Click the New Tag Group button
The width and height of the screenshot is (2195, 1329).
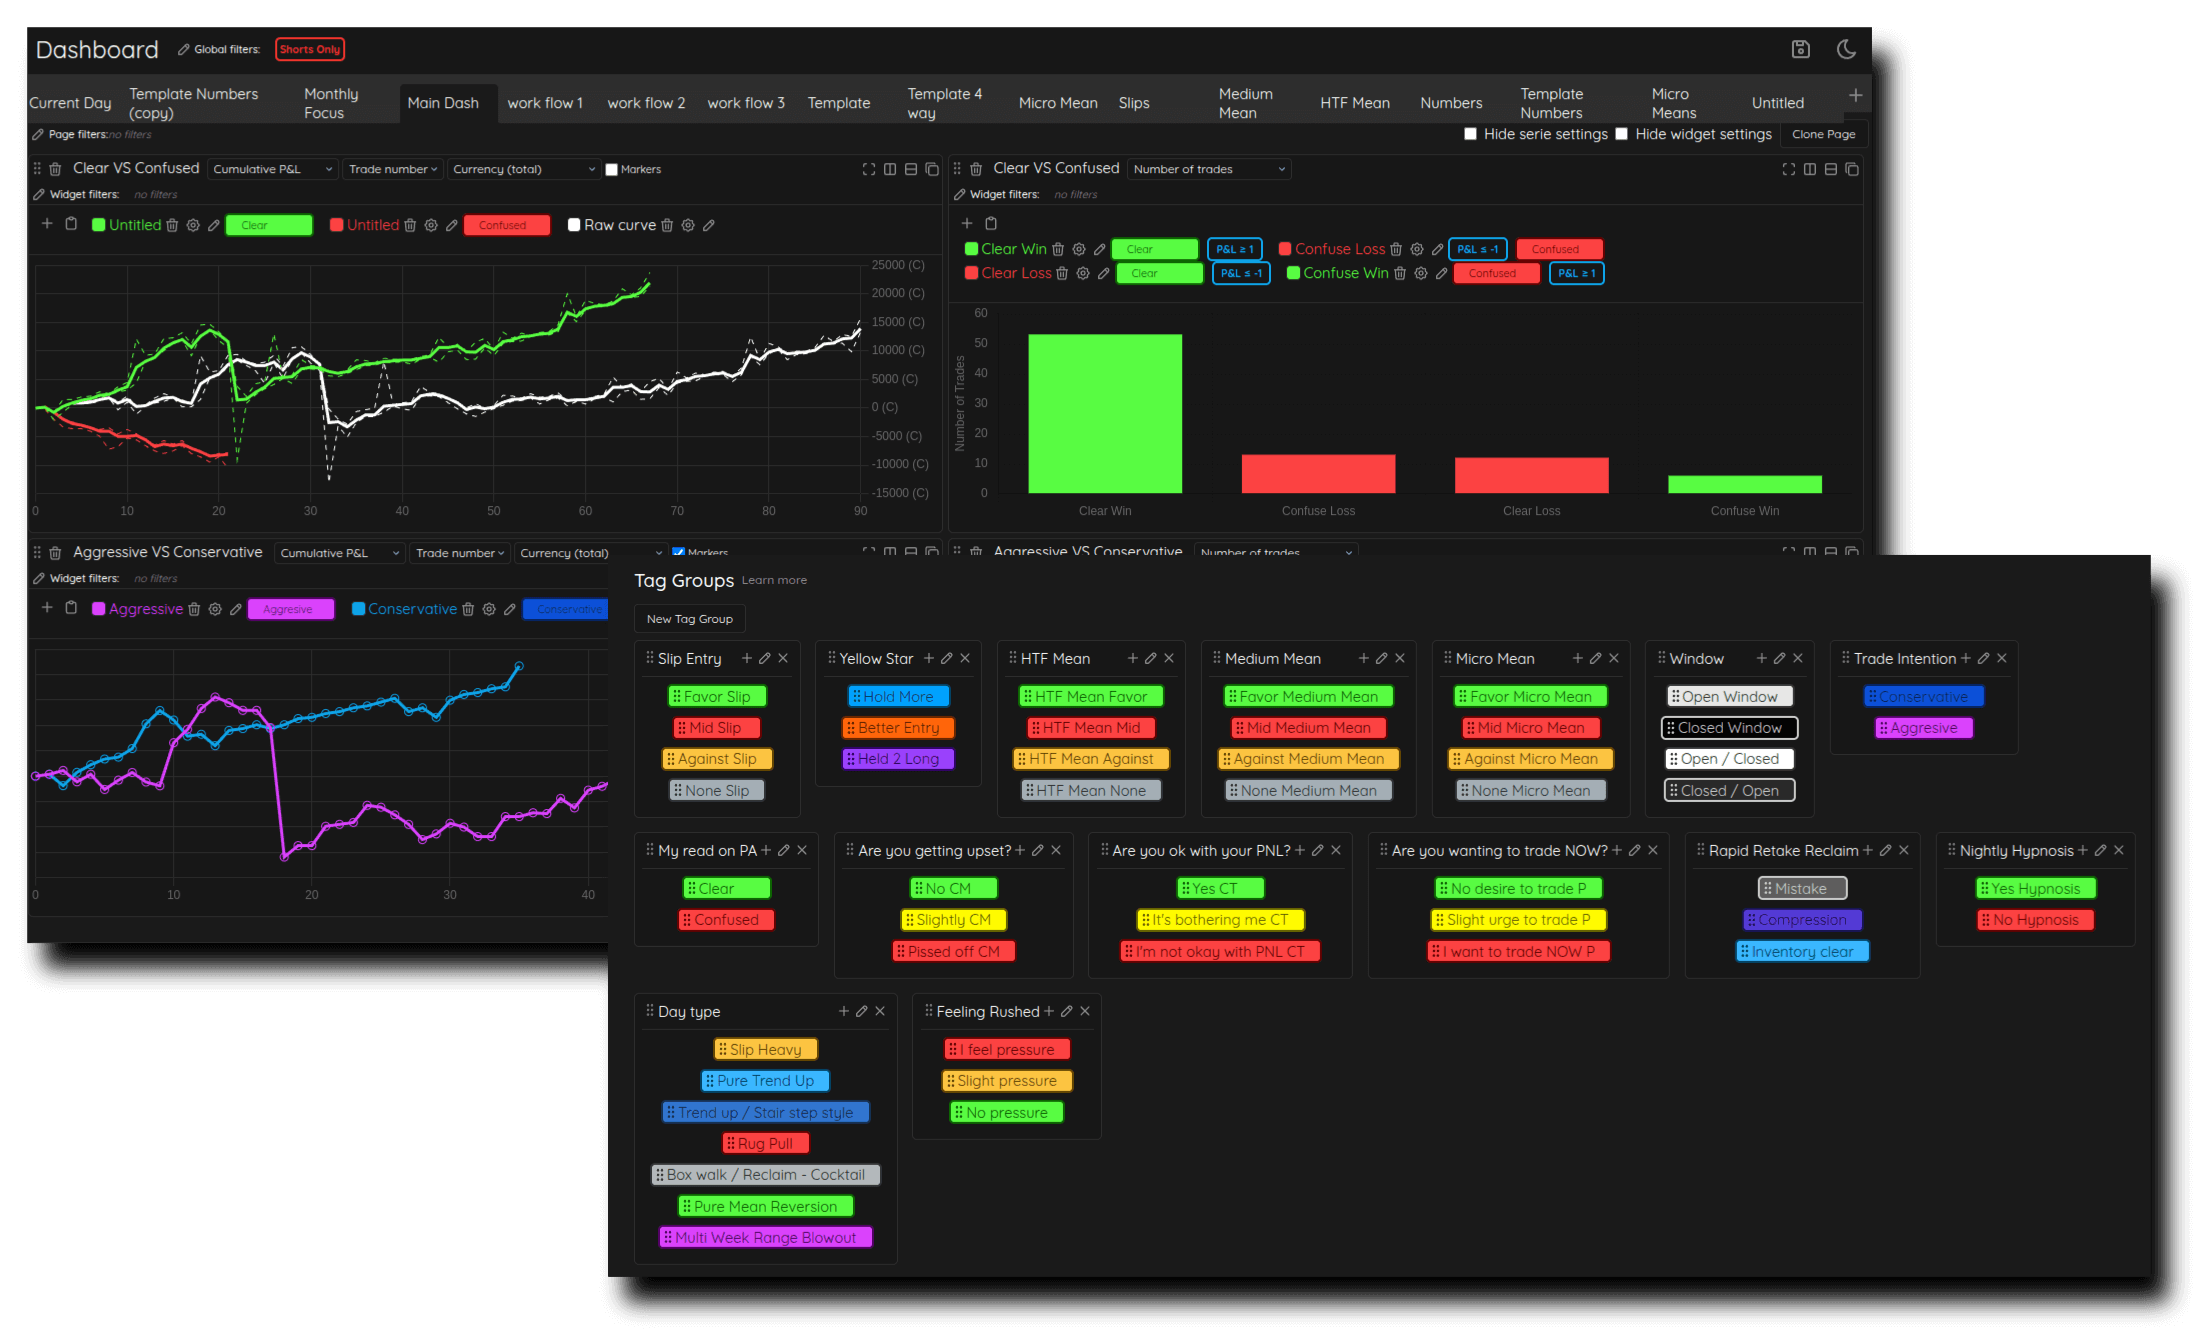[689, 619]
